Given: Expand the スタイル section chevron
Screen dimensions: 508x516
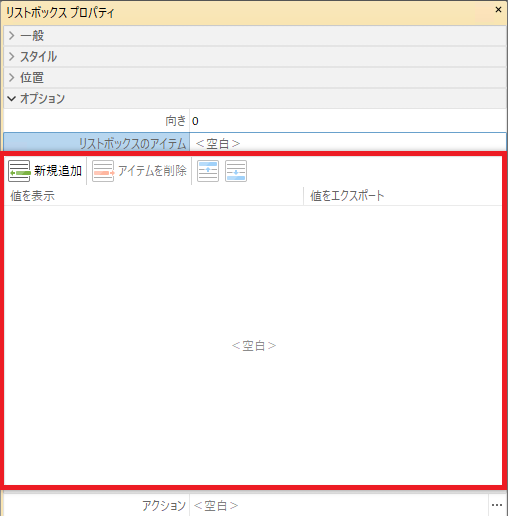Looking at the screenshot, I should tap(12, 56).
